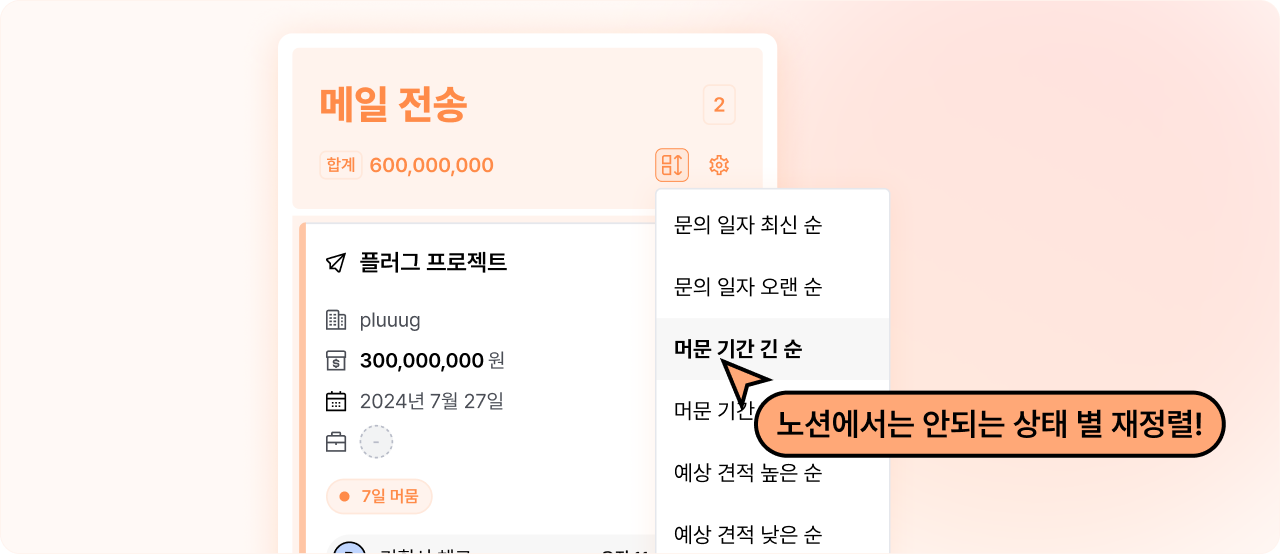Click the empty dashed assignee circle
The width and height of the screenshot is (1280, 554).
pos(376,441)
